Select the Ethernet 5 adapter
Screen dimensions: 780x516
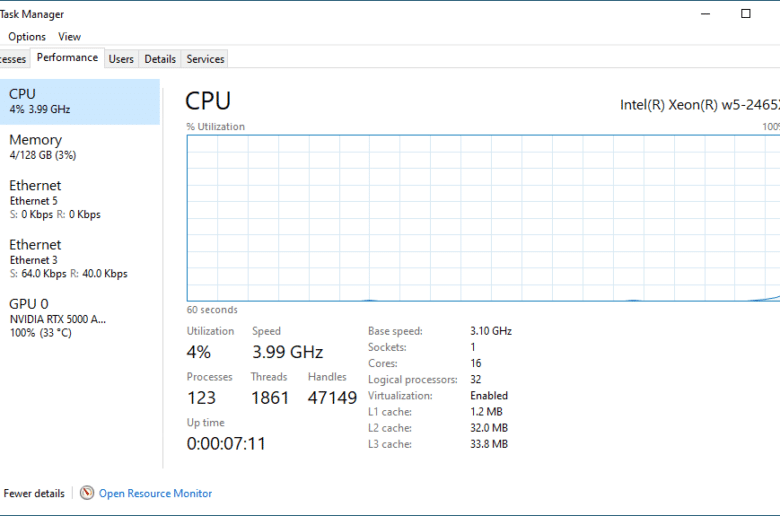pyautogui.click(x=80, y=200)
